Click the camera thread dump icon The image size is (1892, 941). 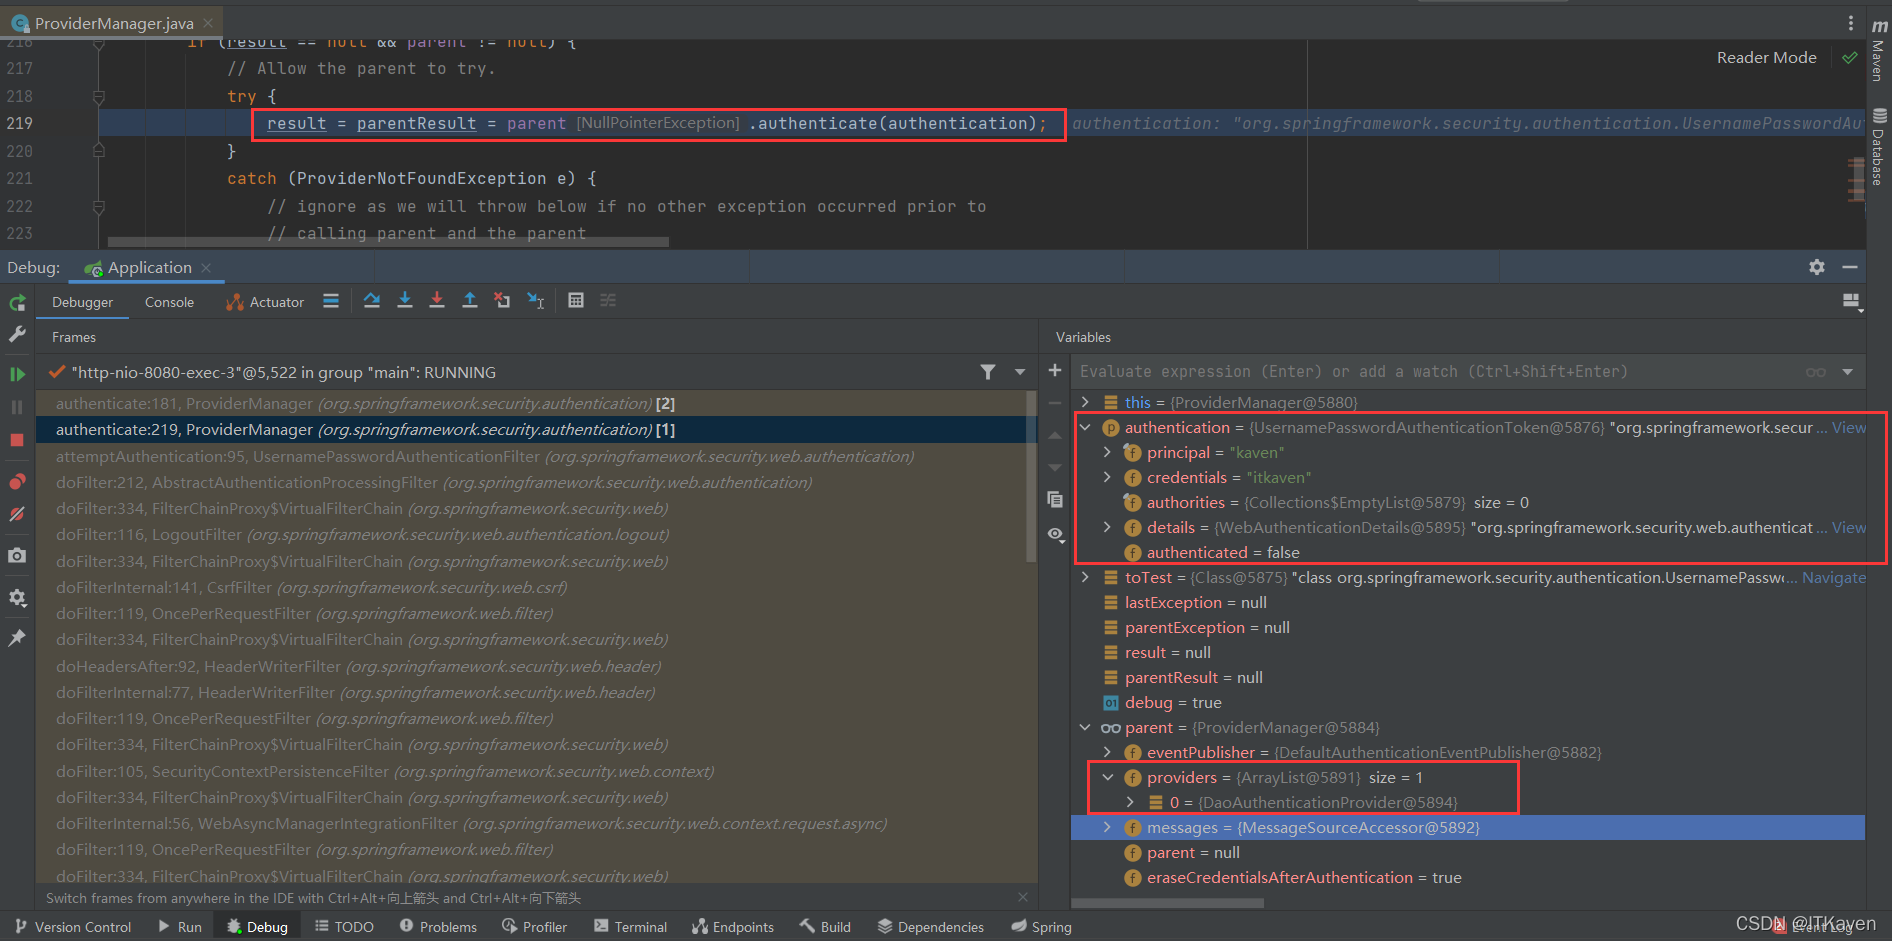pyautogui.click(x=17, y=555)
